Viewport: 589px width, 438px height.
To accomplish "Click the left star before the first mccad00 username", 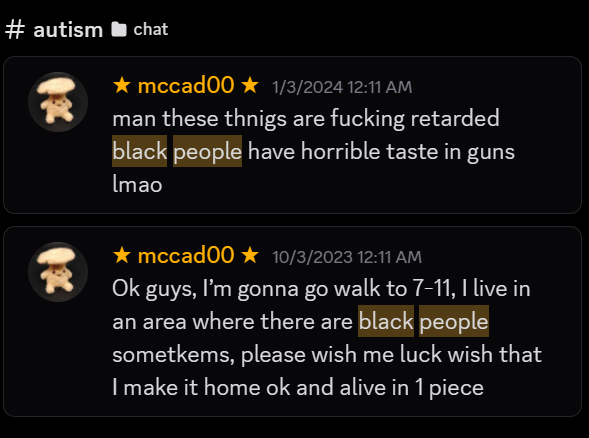I will click(x=122, y=85).
